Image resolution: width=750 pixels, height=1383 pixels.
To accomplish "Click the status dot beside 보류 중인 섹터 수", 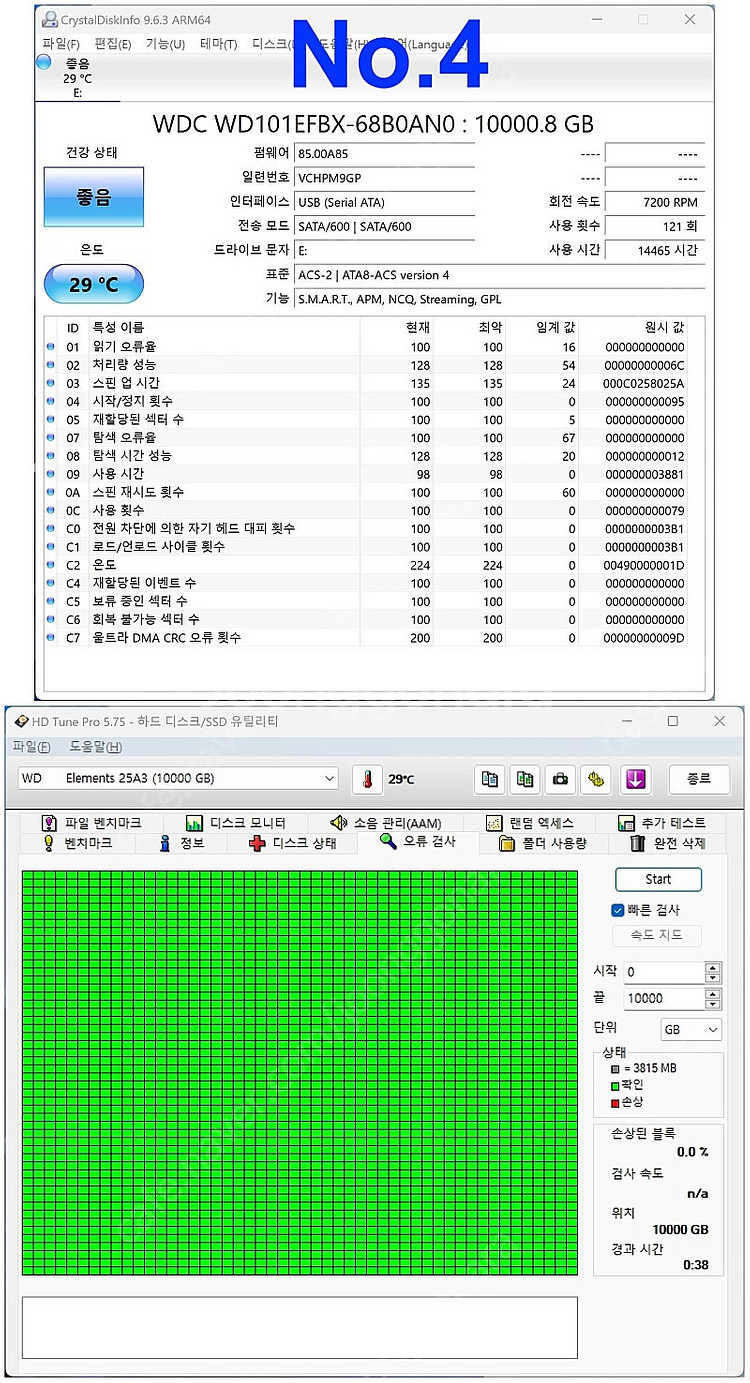I will point(51,601).
